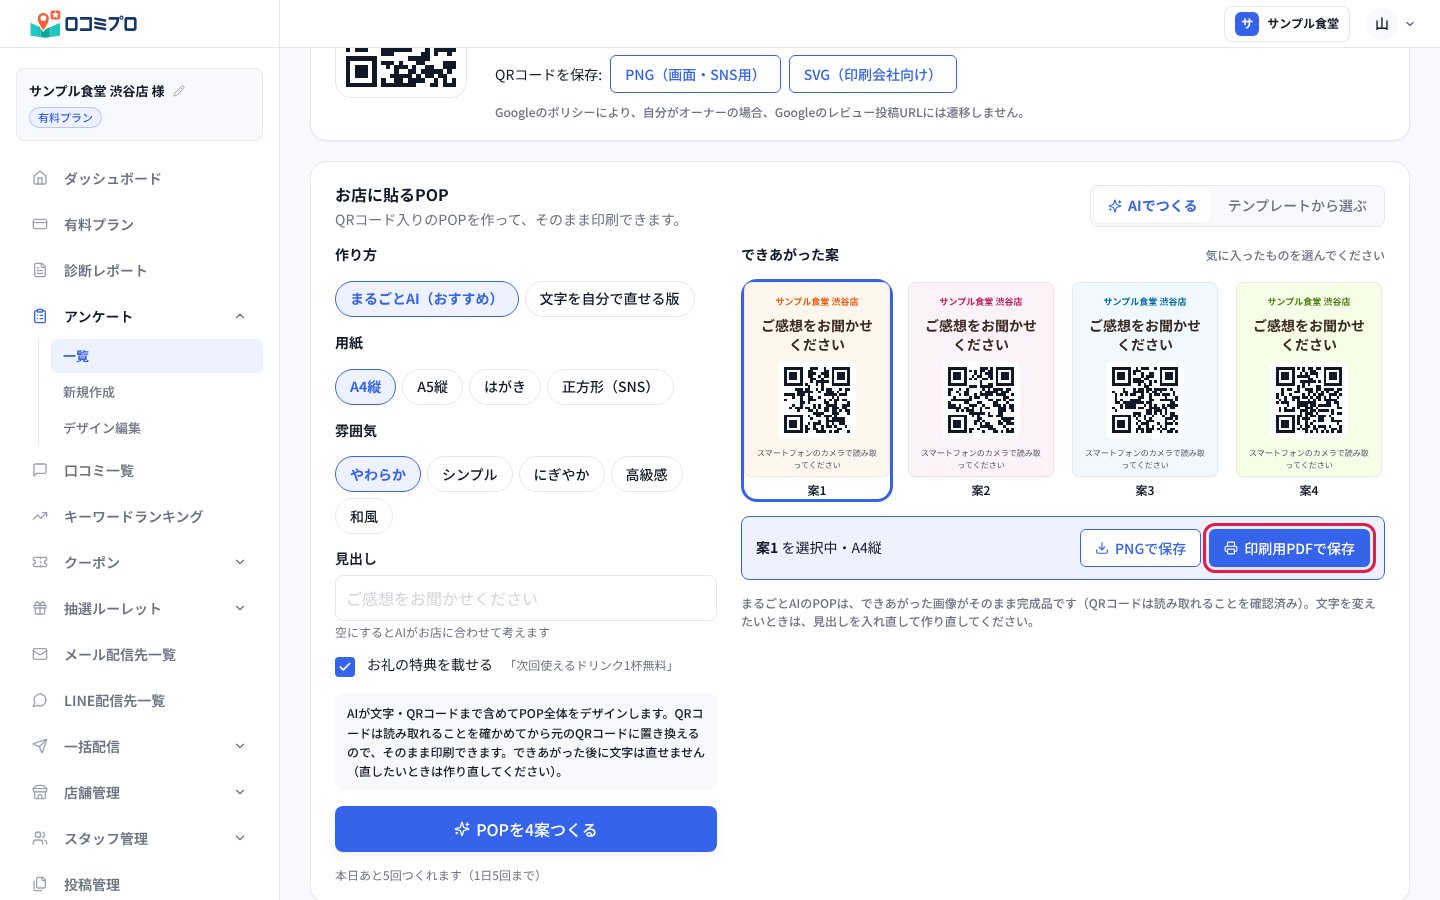Screen dimensions: 1440x900
Task: Click the envelope icon for メール配信先一覧
Action: point(40,654)
